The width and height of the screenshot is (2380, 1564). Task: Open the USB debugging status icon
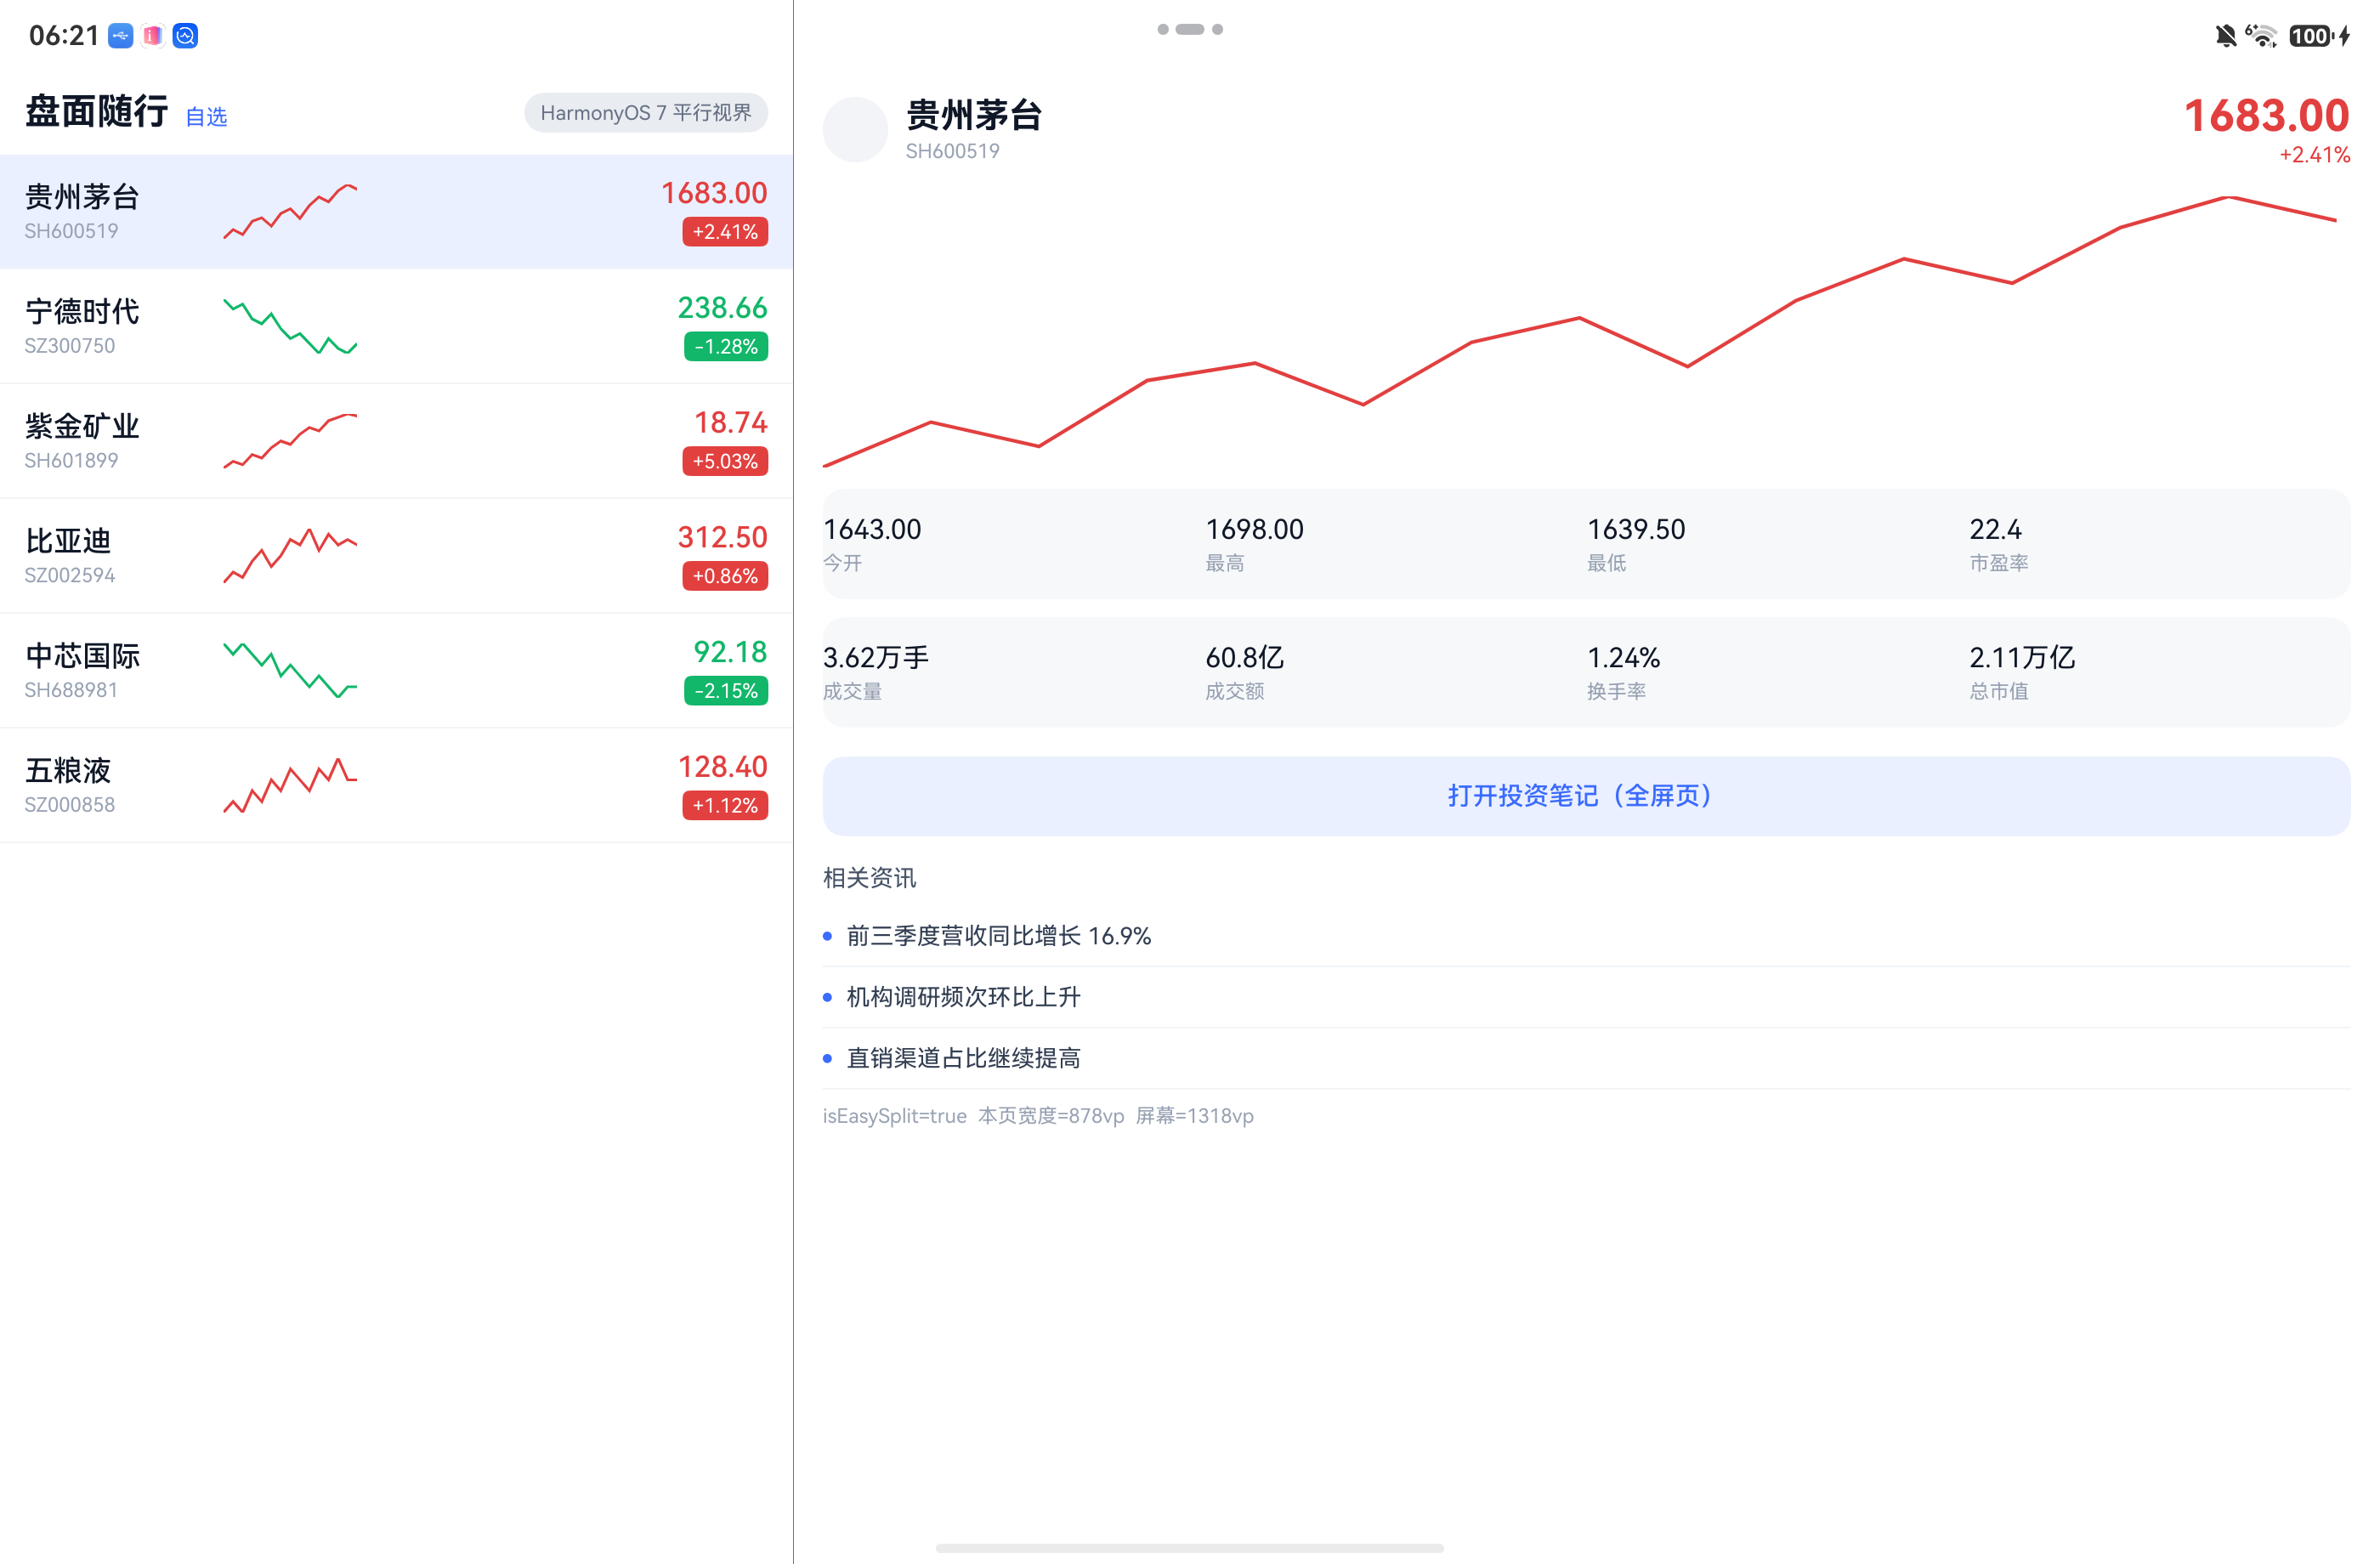pyautogui.click(x=121, y=36)
